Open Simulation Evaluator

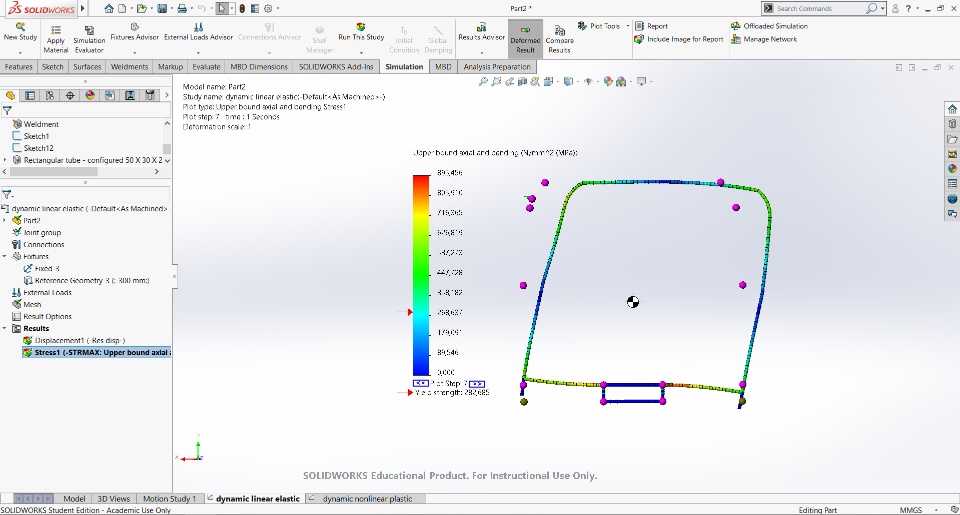click(x=89, y=40)
